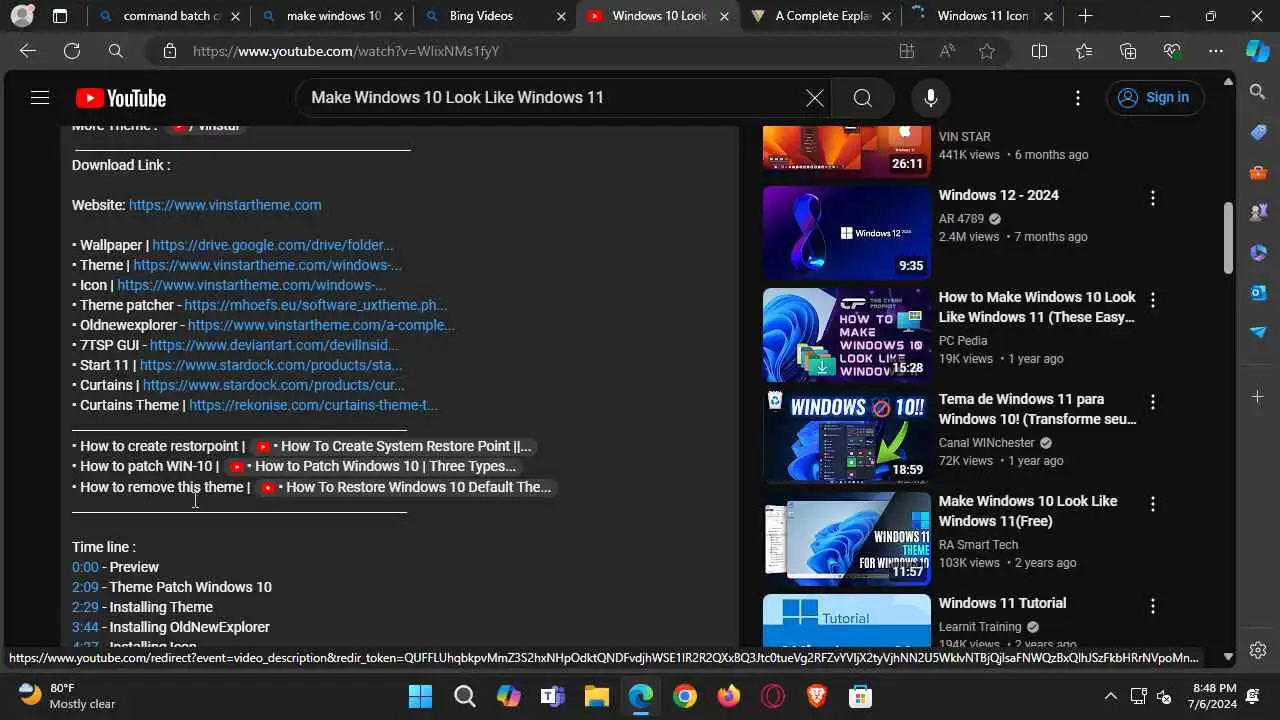The image size is (1280, 720).
Task: Switch to the Bing Videos tab
Action: click(480, 16)
